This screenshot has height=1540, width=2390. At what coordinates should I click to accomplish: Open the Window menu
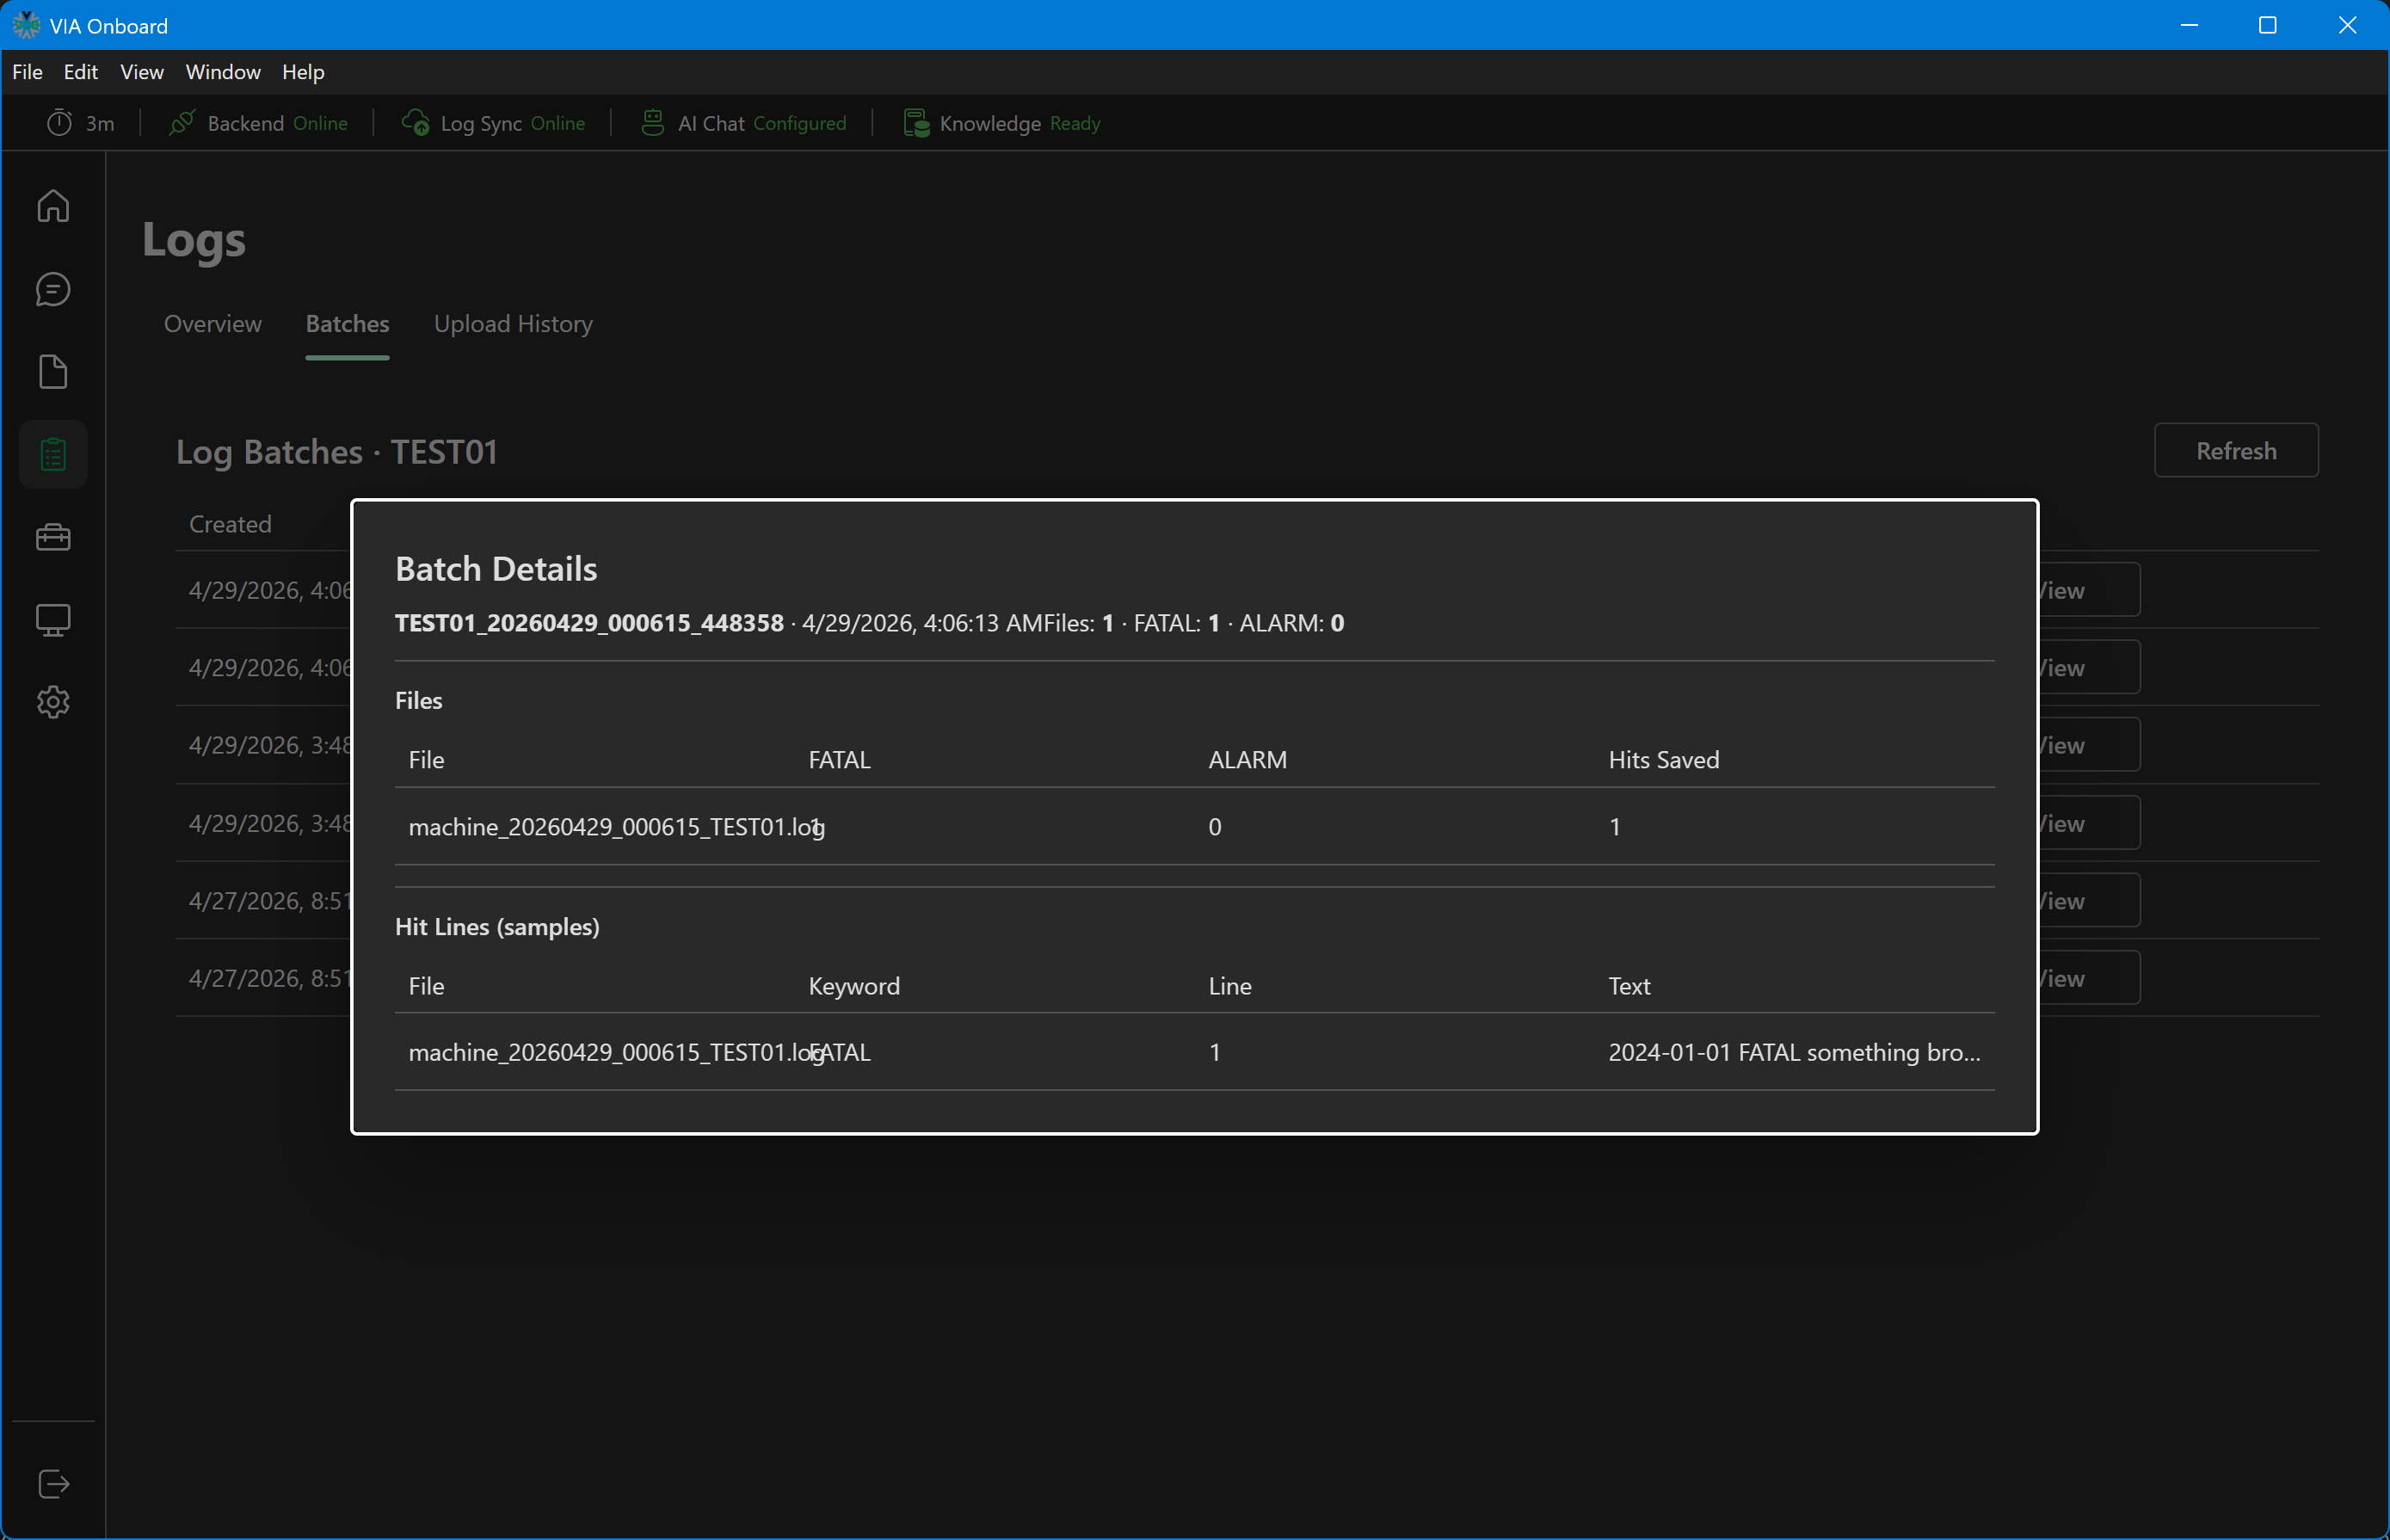click(x=223, y=72)
